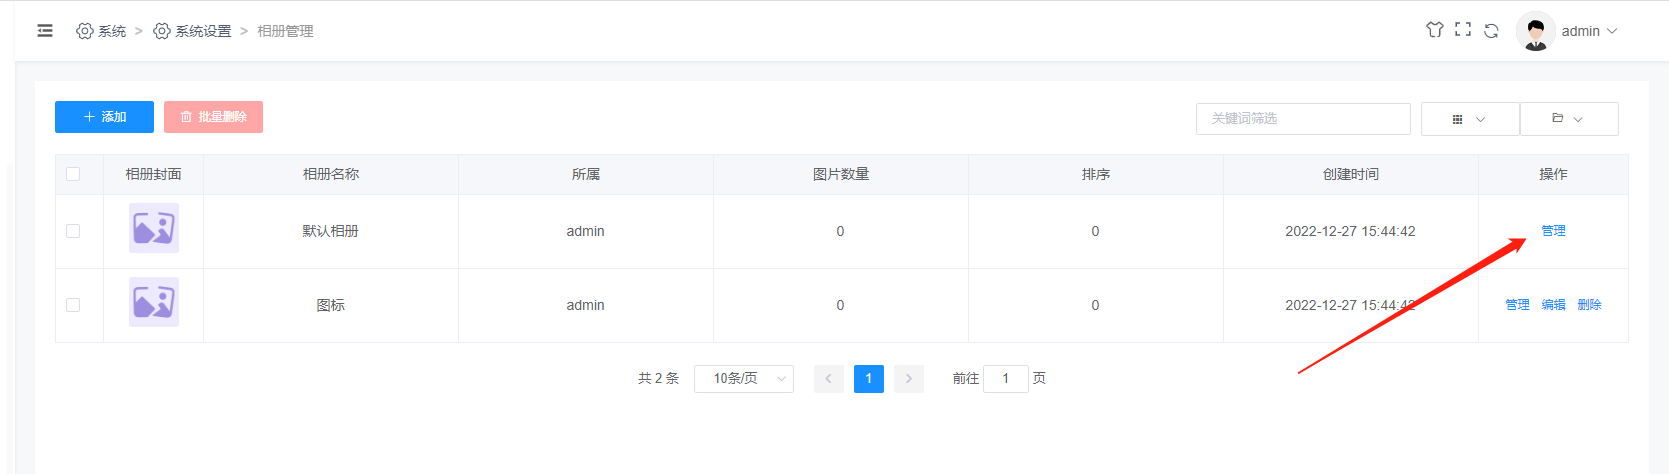Click the gear icon beside 系统设置
Screen dimensions: 1669x474
[x=162, y=31]
